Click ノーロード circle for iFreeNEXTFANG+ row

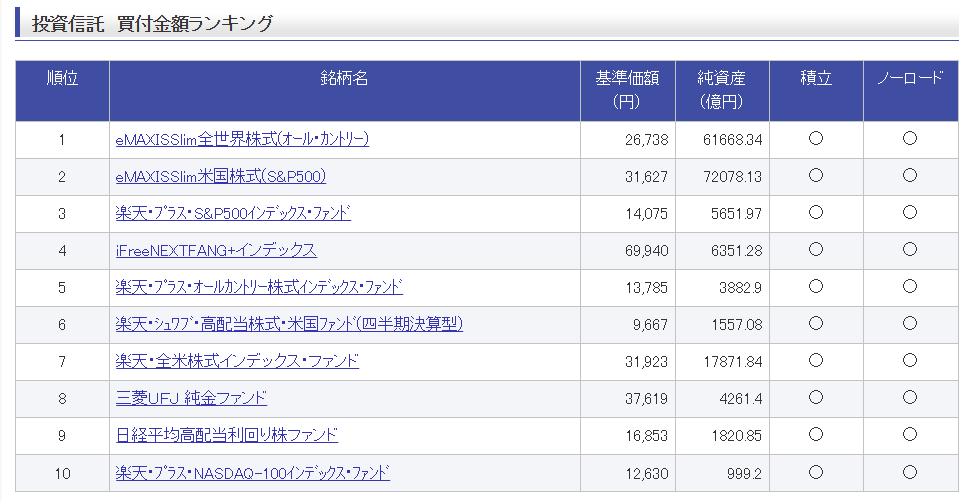910,249
